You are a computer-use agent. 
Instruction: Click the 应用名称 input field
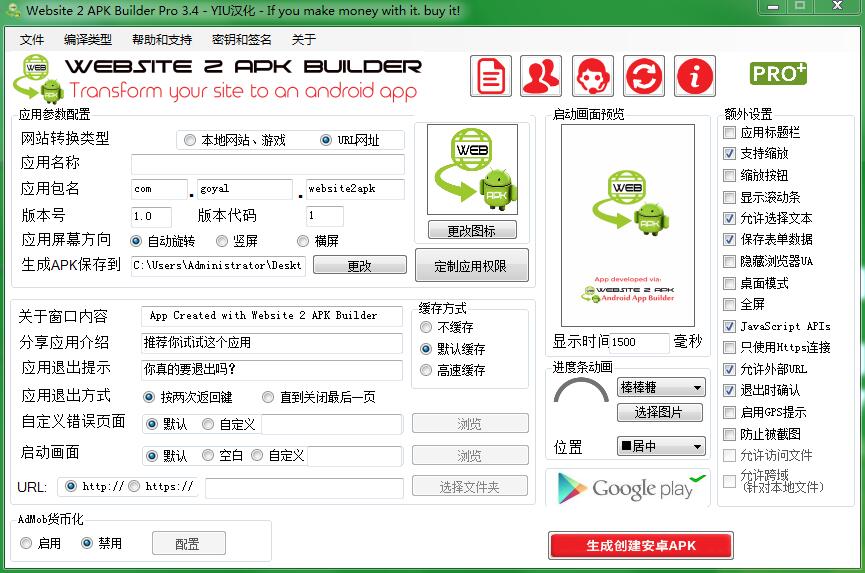268,164
